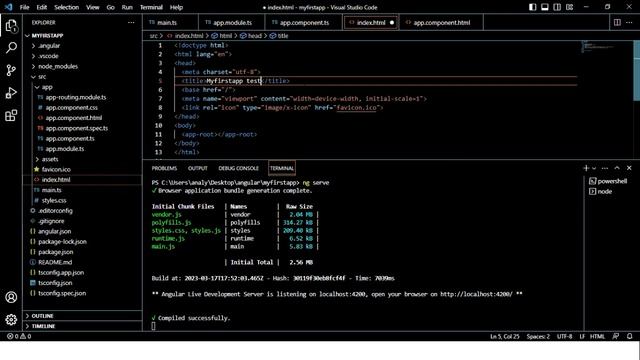The width and height of the screenshot is (640, 360).
Task: Click the VS Code logo icon
Action: pyautogui.click(x=8, y=7)
